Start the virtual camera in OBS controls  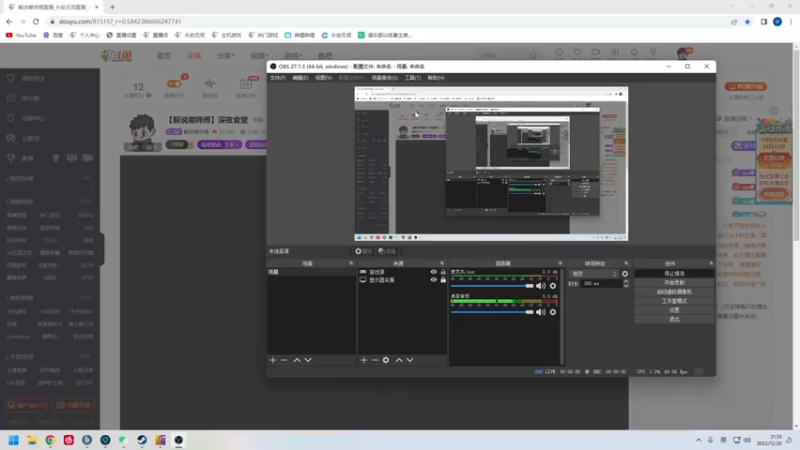(x=674, y=292)
